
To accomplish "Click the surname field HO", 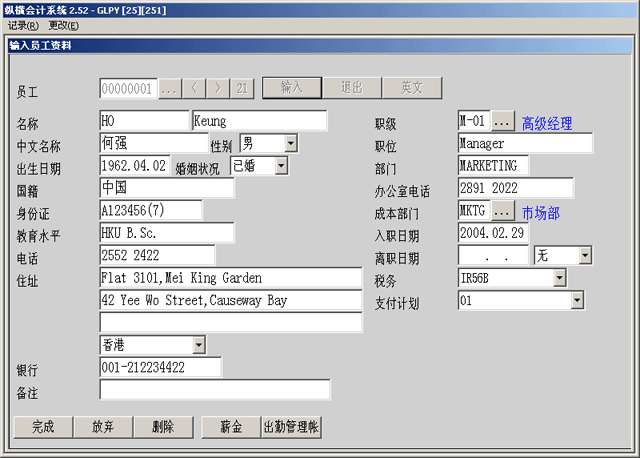I will (144, 121).
